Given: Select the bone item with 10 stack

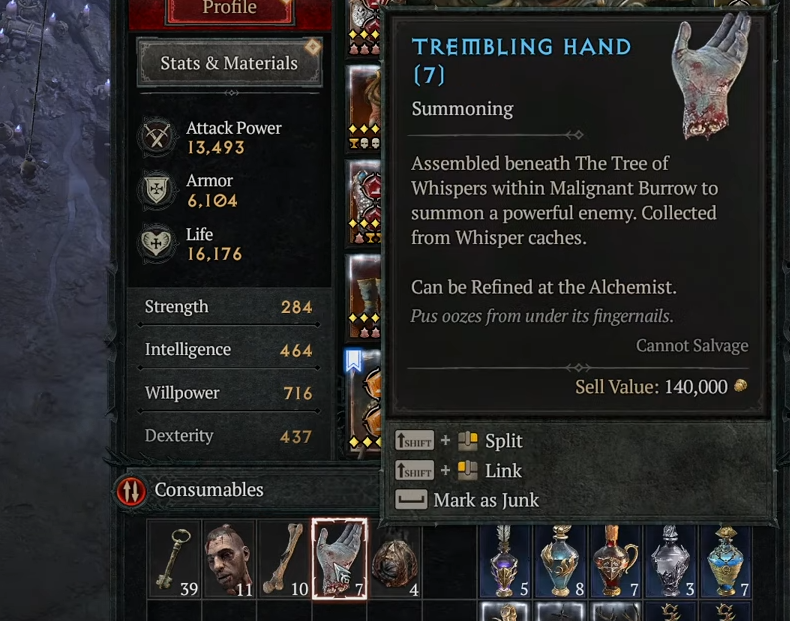Looking at the screenshot, I should (284, 560).
